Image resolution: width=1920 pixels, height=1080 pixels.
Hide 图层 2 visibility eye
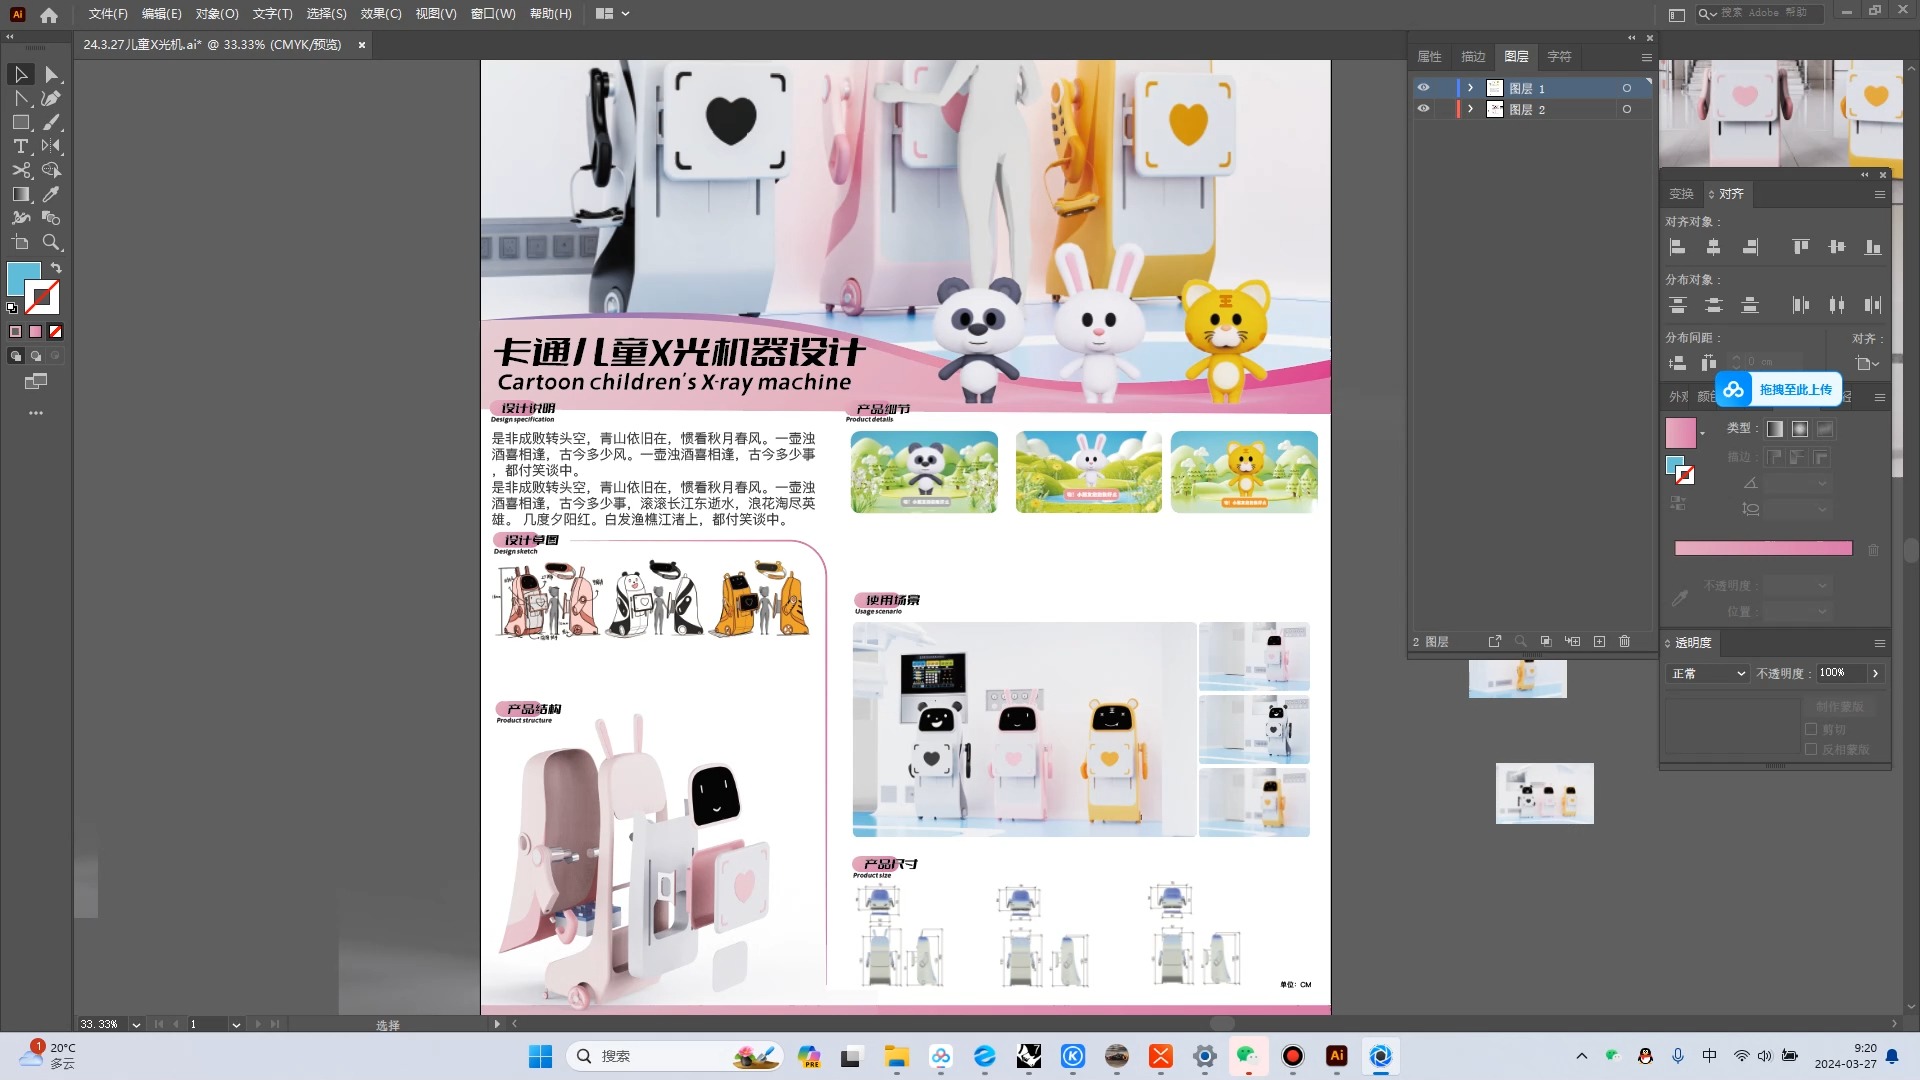(x=1423, y=109)
